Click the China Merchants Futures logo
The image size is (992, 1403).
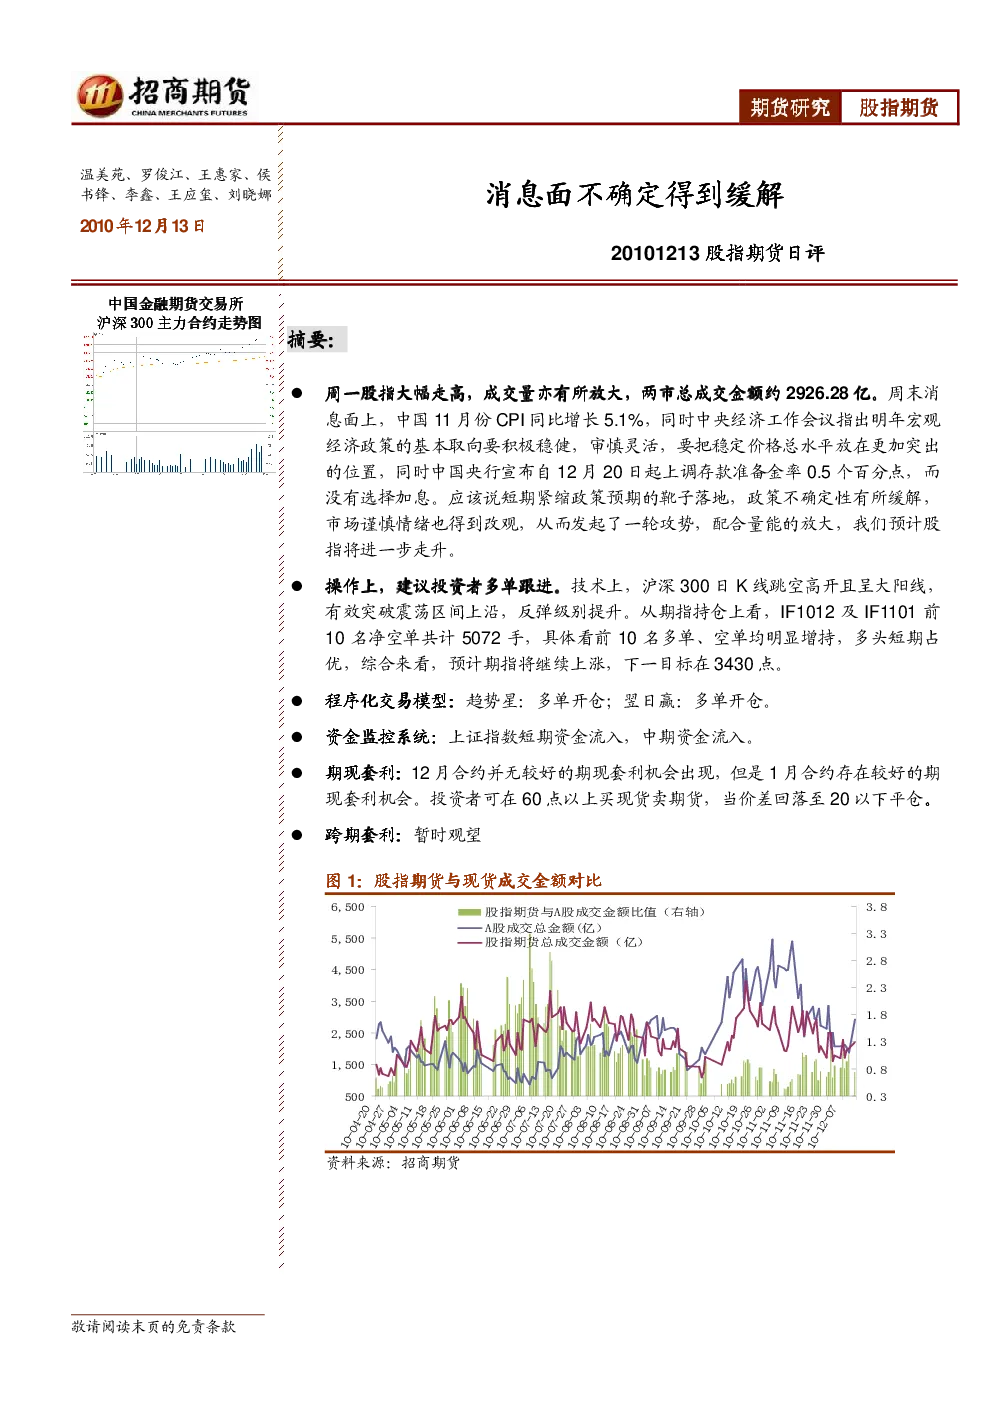163,96
